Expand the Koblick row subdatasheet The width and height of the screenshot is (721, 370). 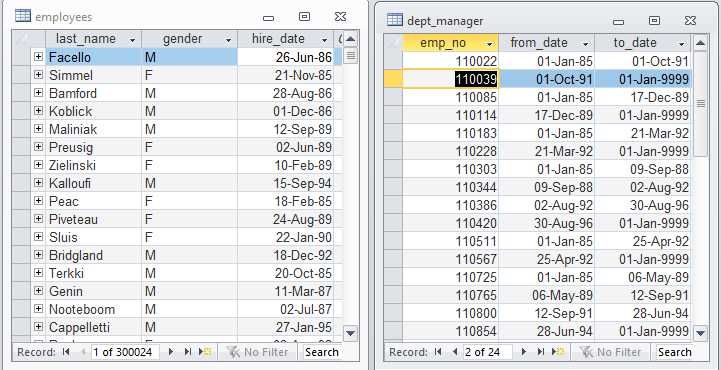tap(38, 111)
